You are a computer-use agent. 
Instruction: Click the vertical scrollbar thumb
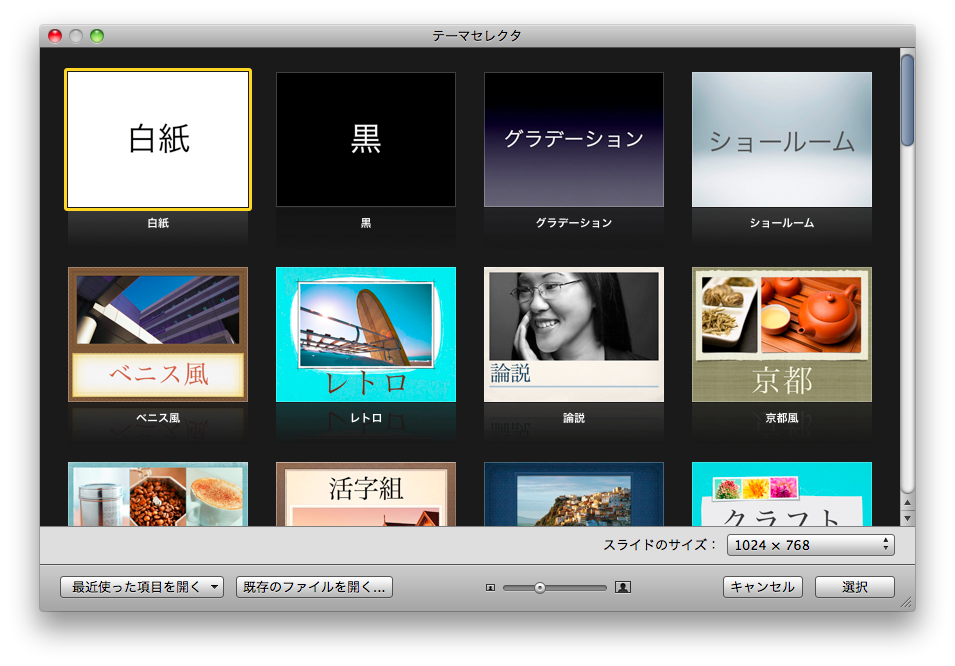pyautogui.click(x=907, y=100)
